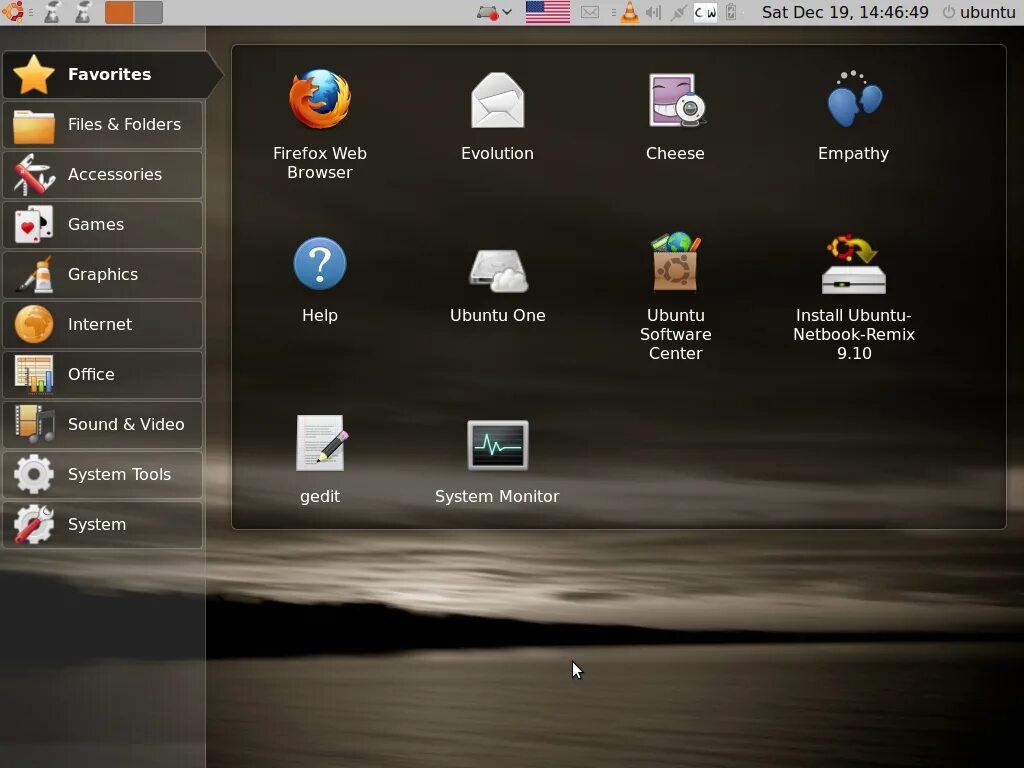Viewport: 1024px width, 768px height.
Task: Launch Ubuntu One
Action: 497,284
